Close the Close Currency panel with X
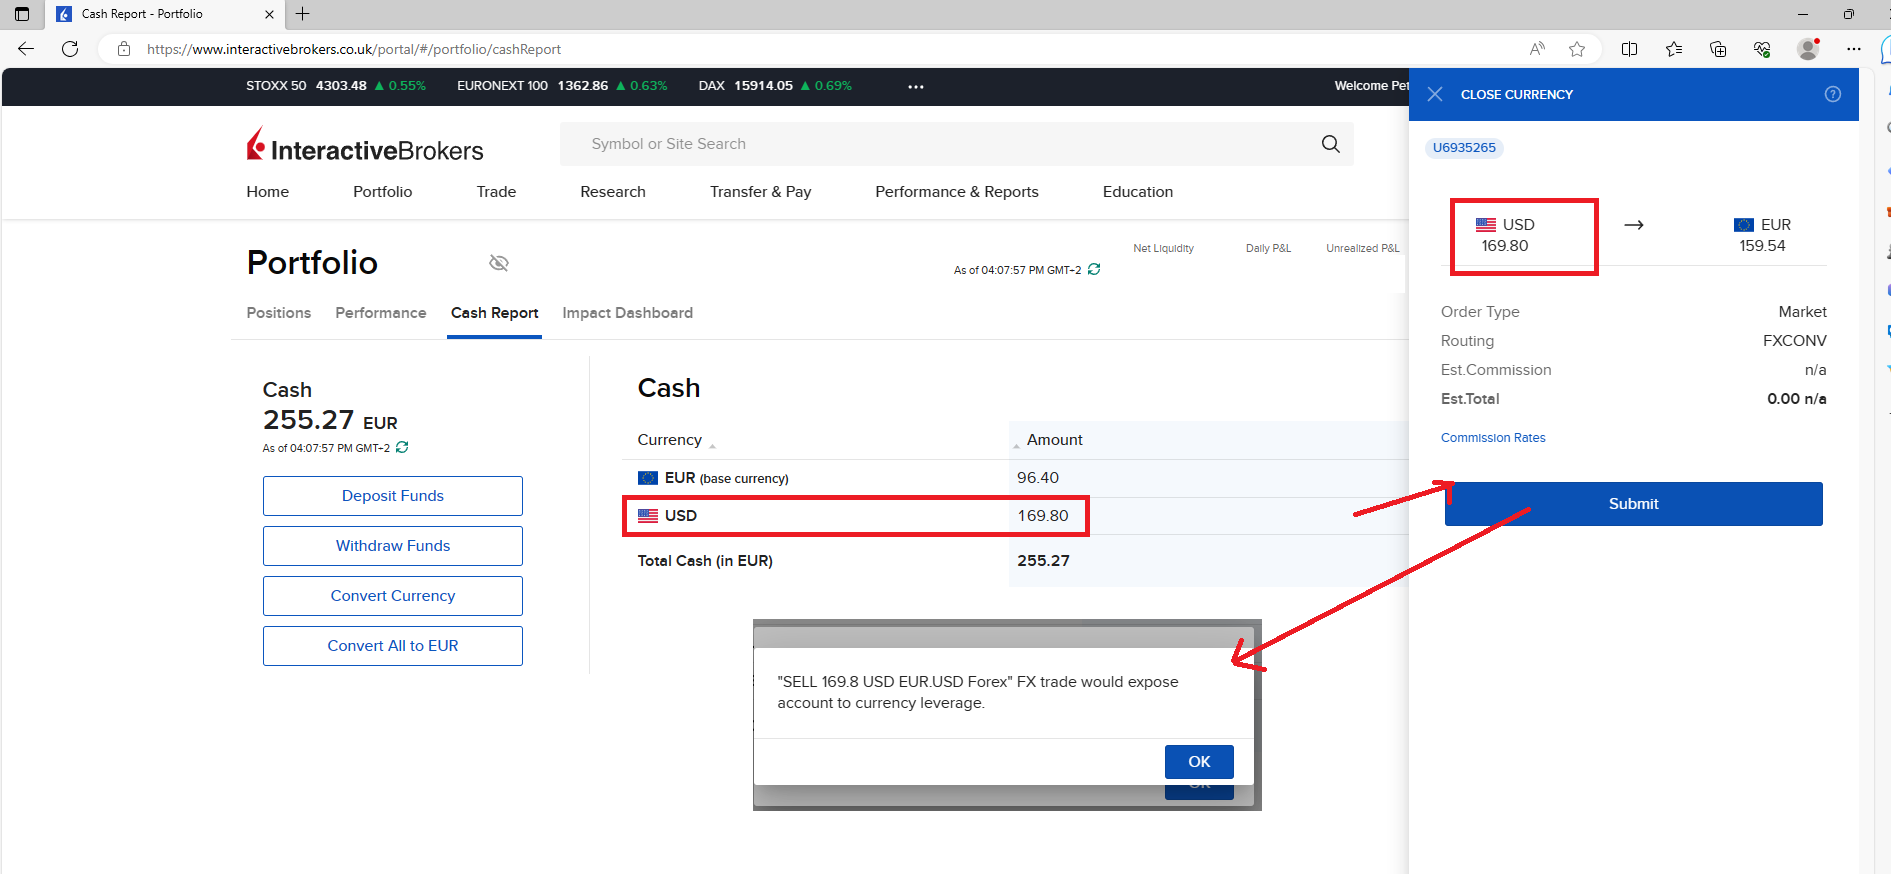Viewport: 1891px width, 874px height. (x=1435, y=94)
